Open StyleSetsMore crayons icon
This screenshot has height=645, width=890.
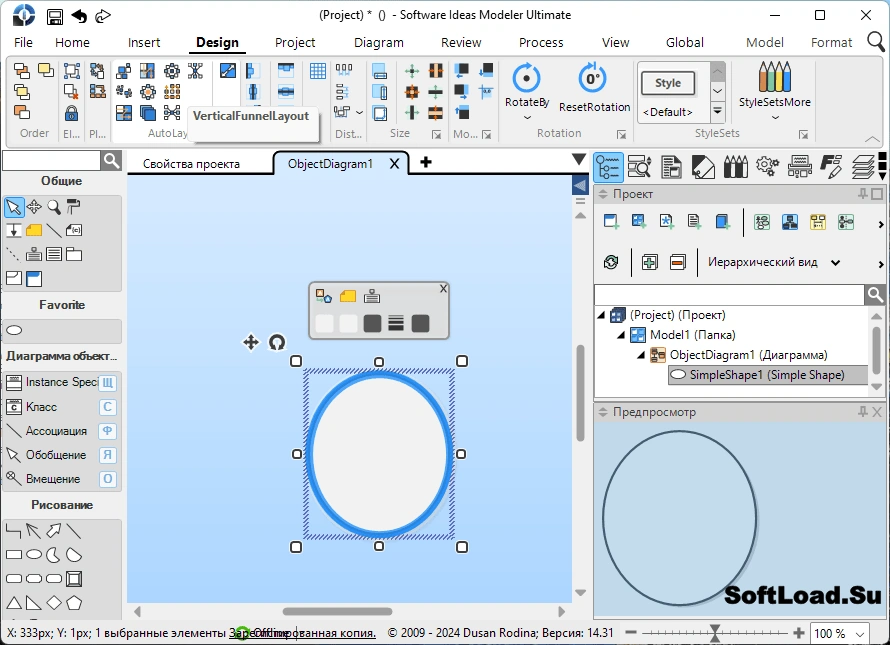click(x=774, y=77)
